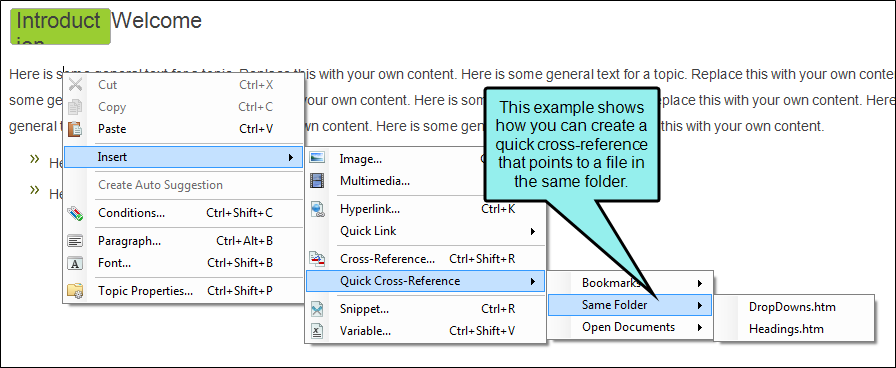Image resolution: width=896 pixels, height=368 pixels.
Task: Click the green Introduction breadcrumb
Action: (60, 26)
